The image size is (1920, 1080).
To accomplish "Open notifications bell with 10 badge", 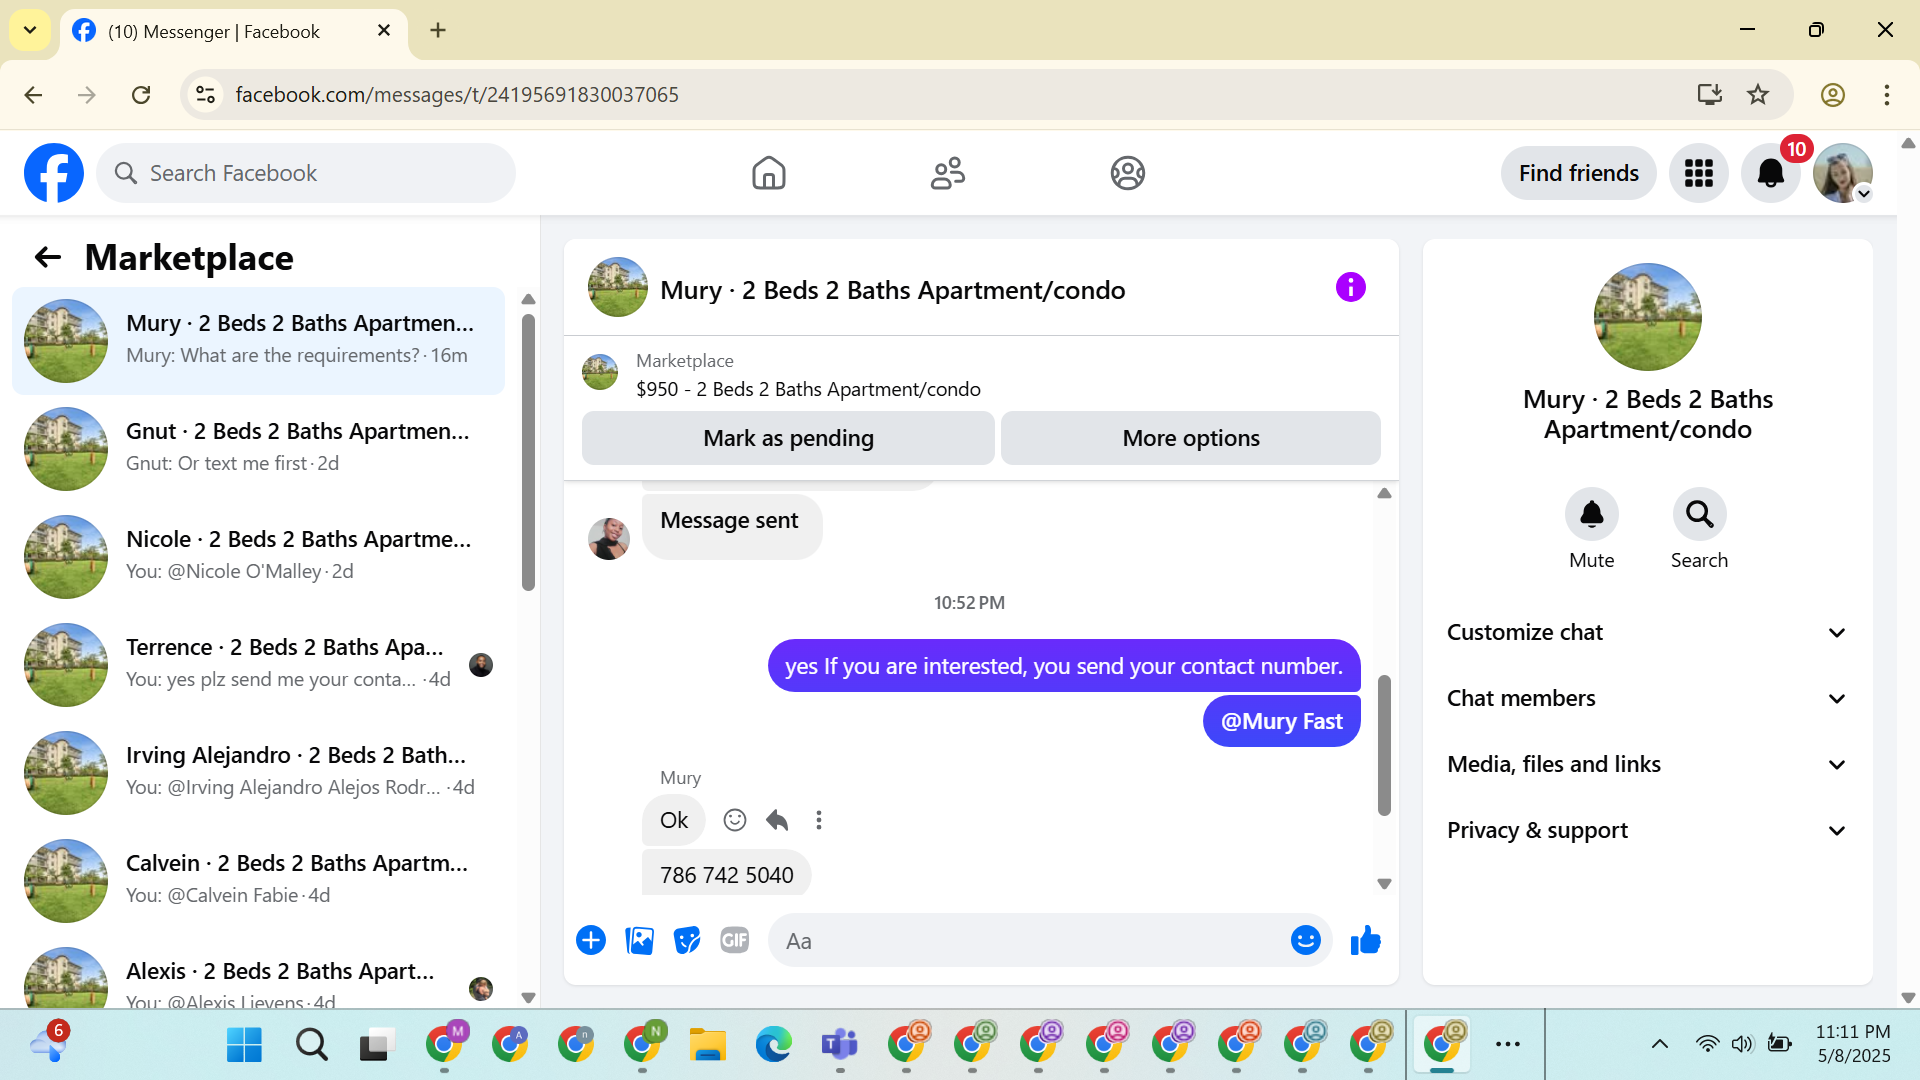I will pos(1771,173).
